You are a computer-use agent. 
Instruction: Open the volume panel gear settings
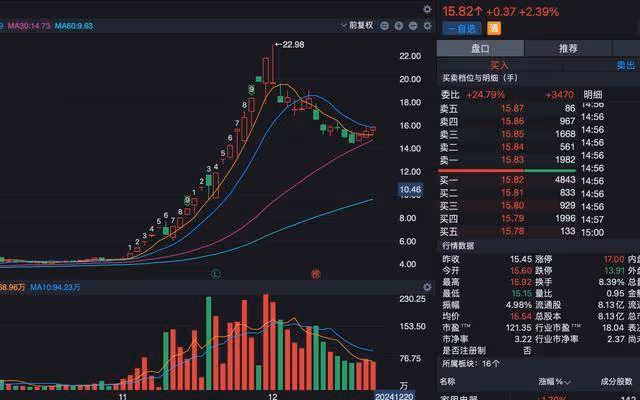(x=427, y=287)
